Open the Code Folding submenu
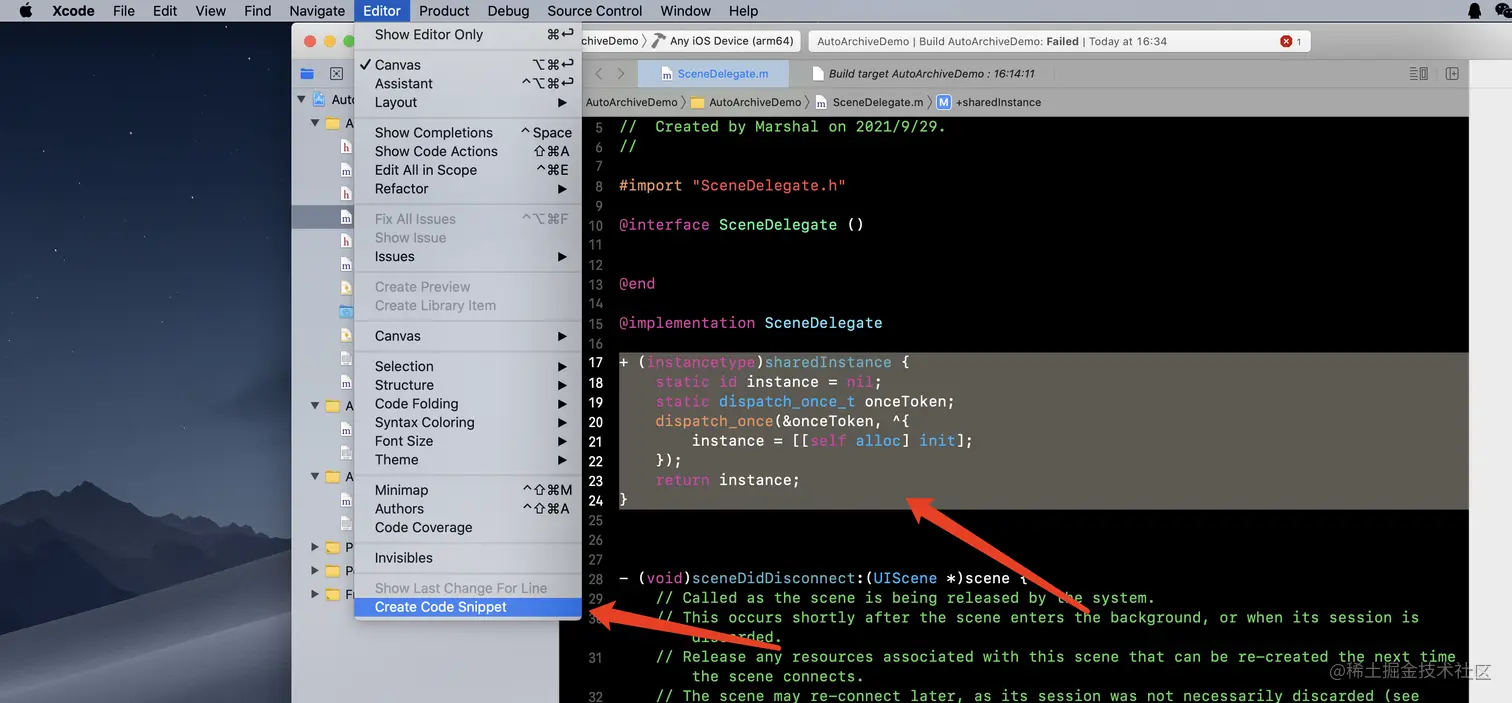This screenshot has width=1512, height=703. click(468, 404)
